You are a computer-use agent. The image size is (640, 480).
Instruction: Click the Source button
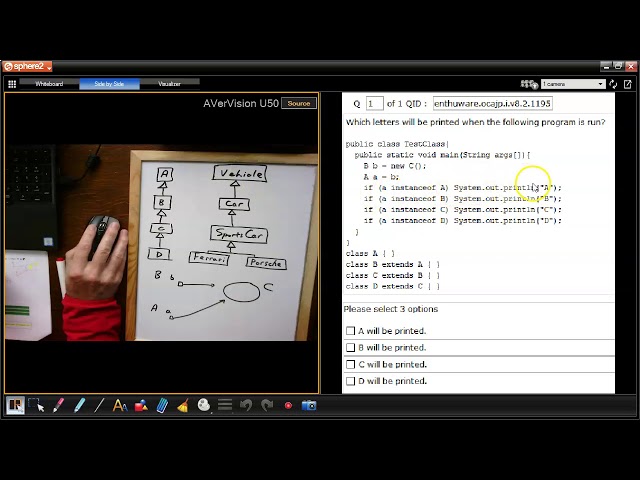point(299,104)
